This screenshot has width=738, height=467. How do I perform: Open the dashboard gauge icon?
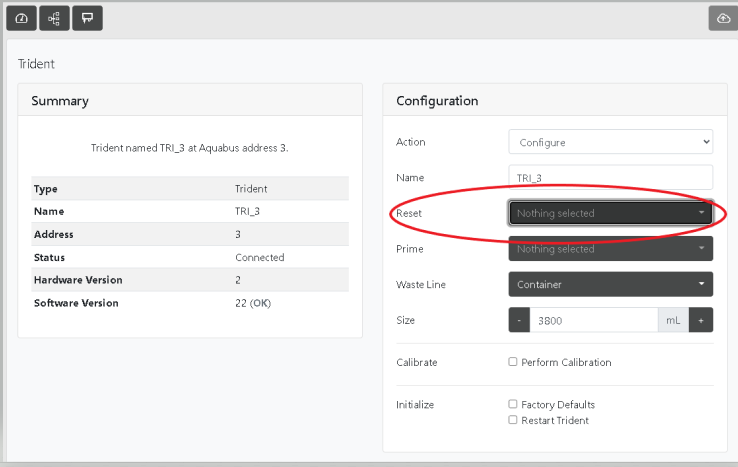tap(22, 18)
